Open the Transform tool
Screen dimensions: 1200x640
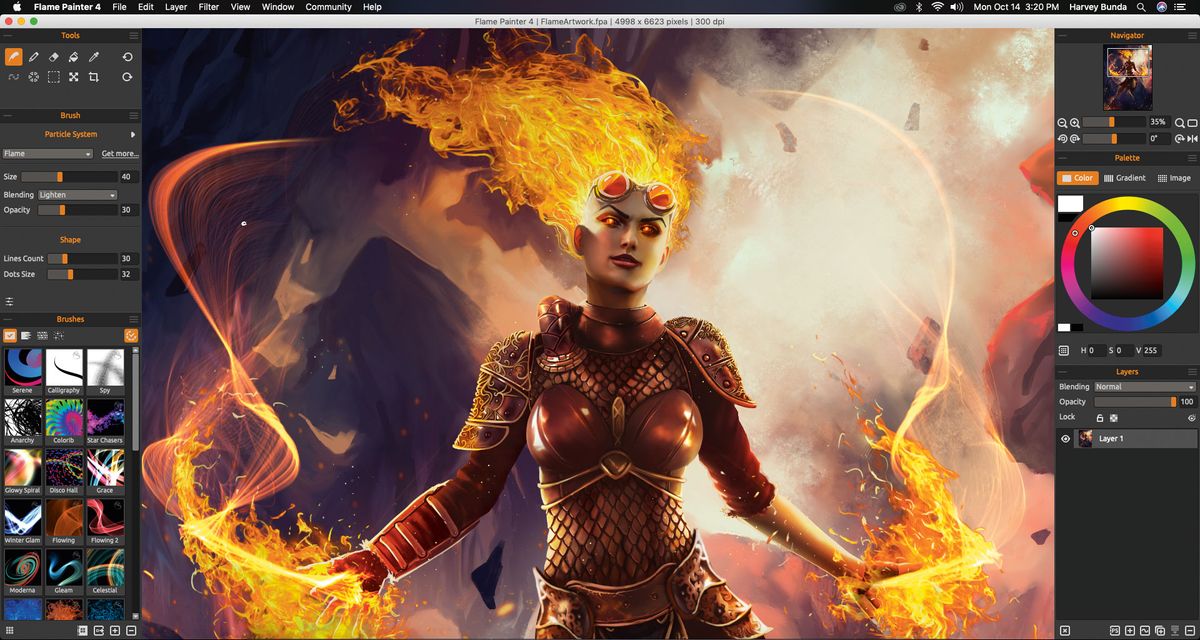click(73, 76)
